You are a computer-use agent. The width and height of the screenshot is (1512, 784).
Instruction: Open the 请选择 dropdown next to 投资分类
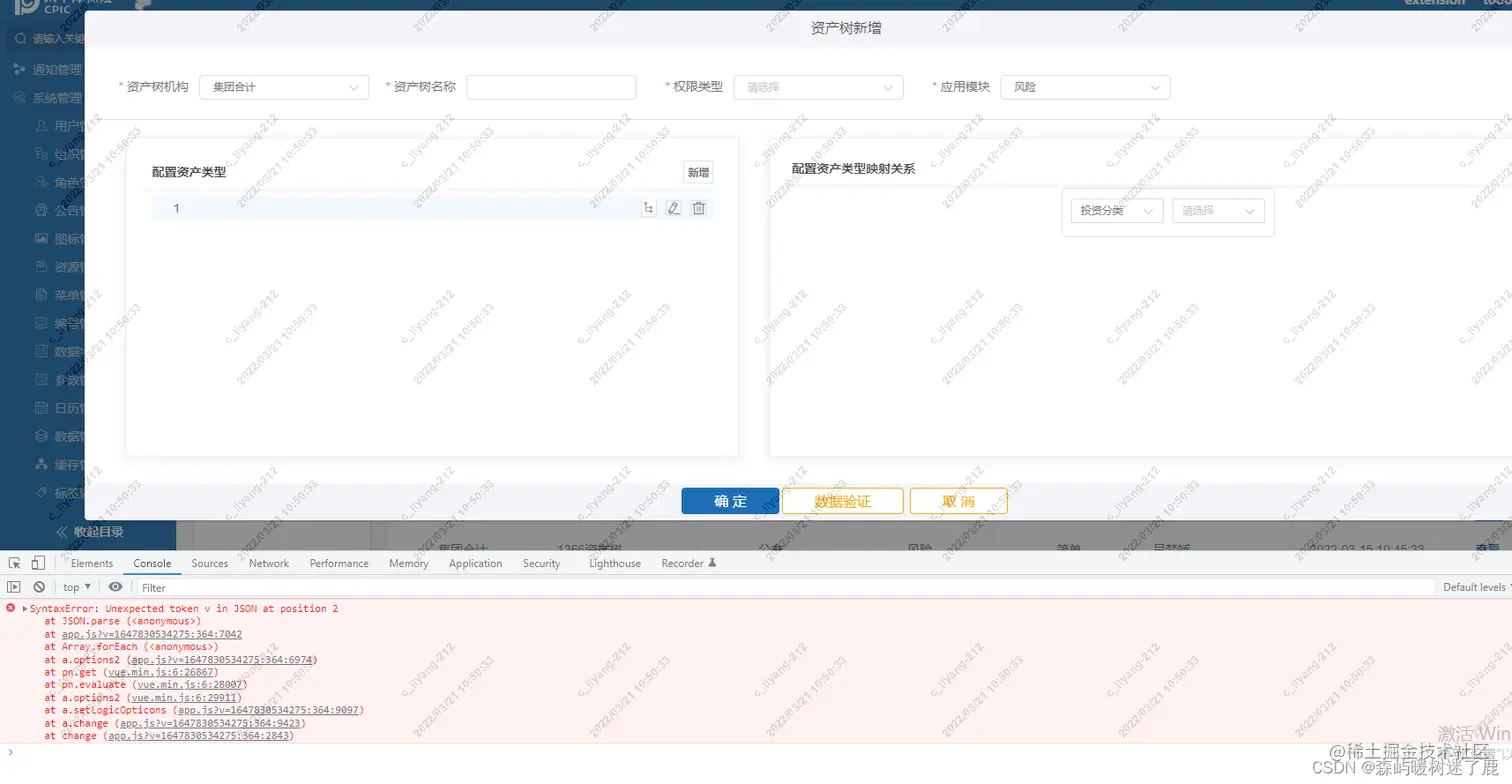click(1218, 211)
